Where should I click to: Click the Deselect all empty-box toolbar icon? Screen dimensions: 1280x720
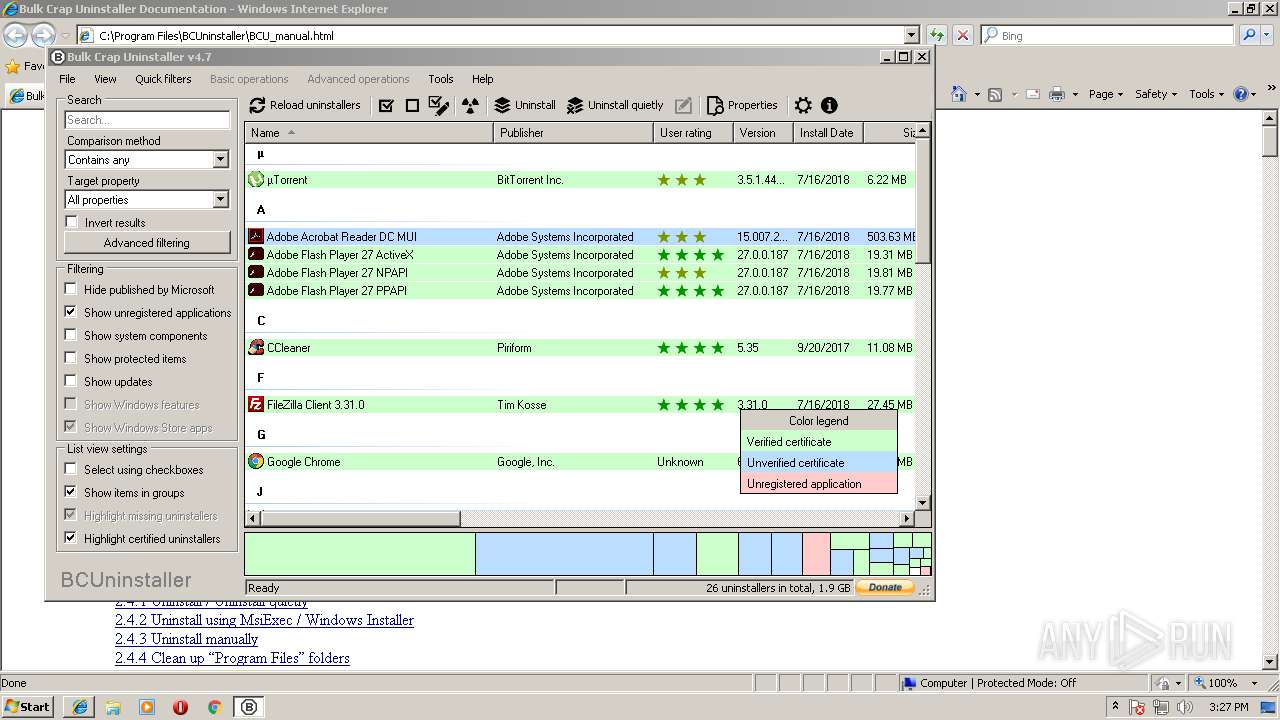(x=412, y=105)
